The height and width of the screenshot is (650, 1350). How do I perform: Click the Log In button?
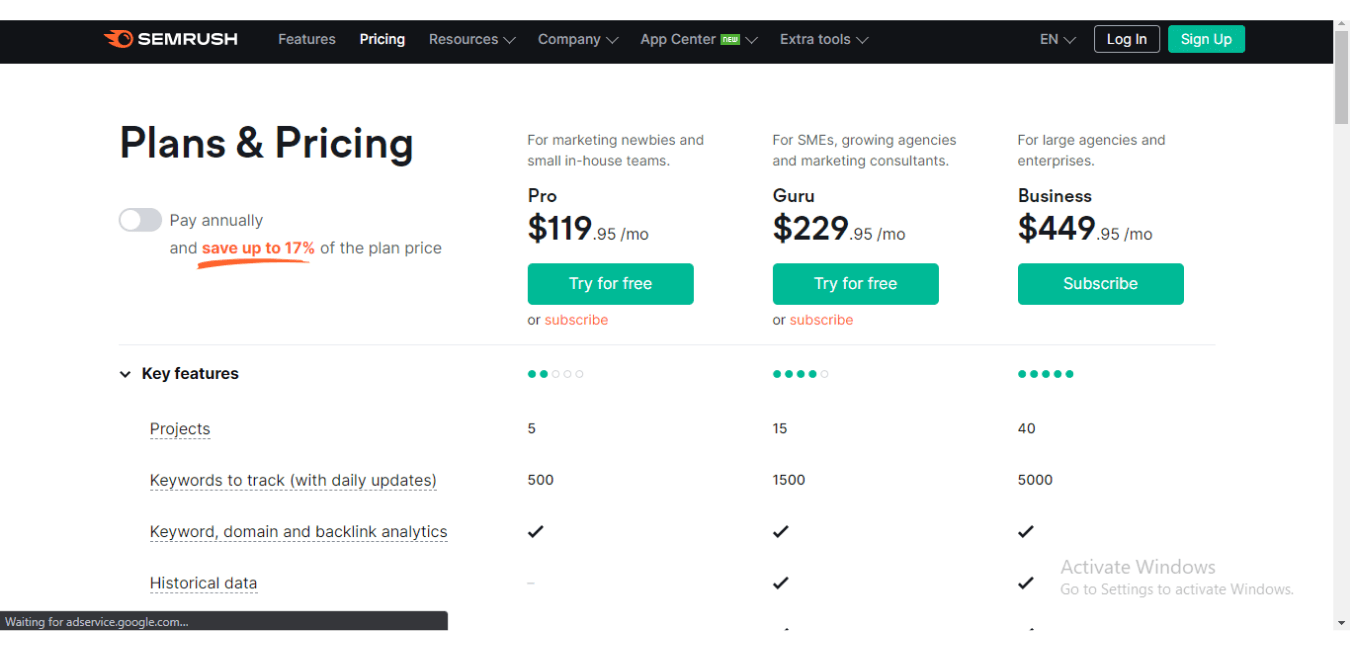1126,39
